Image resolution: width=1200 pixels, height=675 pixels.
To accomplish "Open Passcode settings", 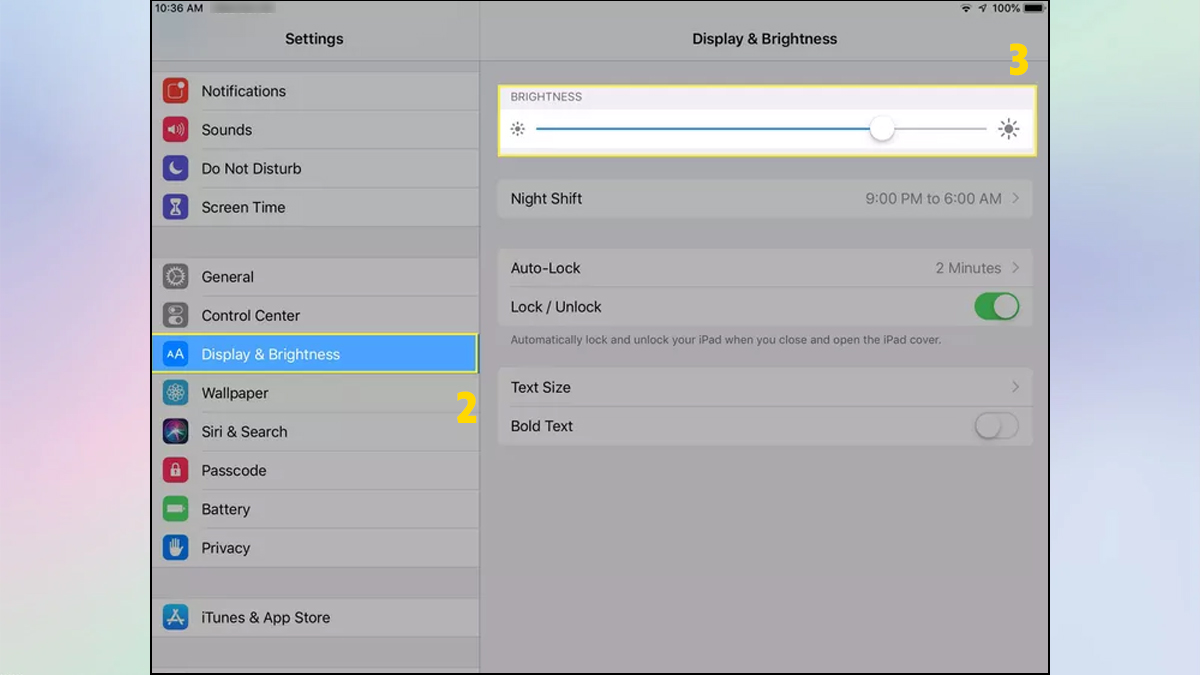I will (315, 470).
